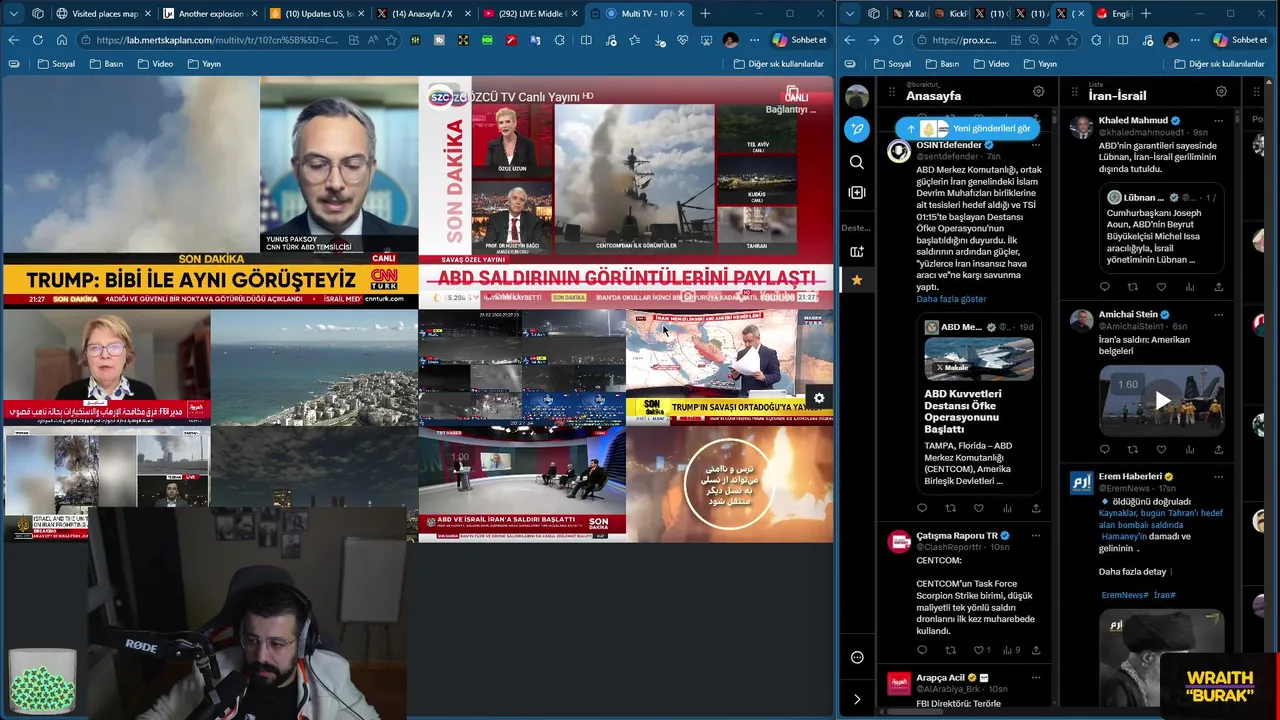The width and height of the screenshot is (1280, 720).
Task: Like the Çatışma Raporu TR post
Action: point(981,650)
